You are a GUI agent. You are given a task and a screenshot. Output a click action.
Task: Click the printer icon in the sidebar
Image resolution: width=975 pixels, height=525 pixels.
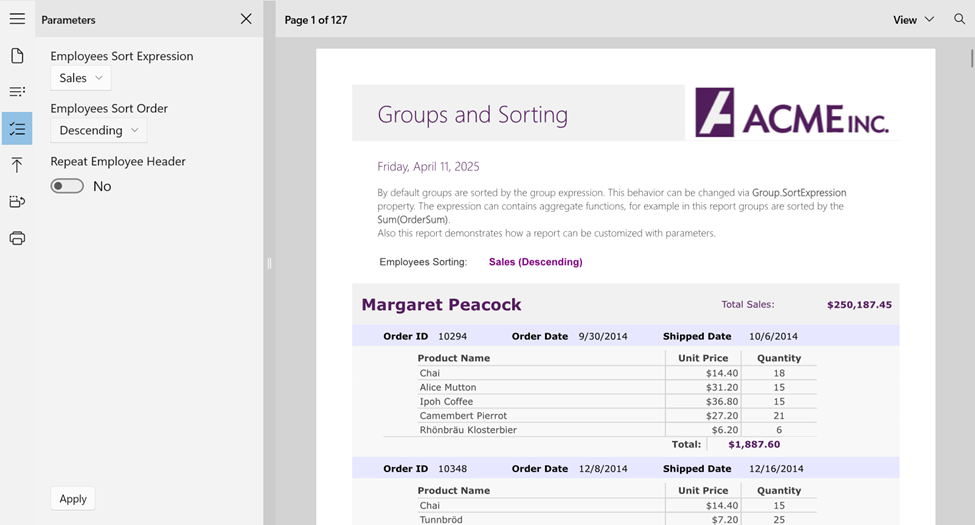17,238
